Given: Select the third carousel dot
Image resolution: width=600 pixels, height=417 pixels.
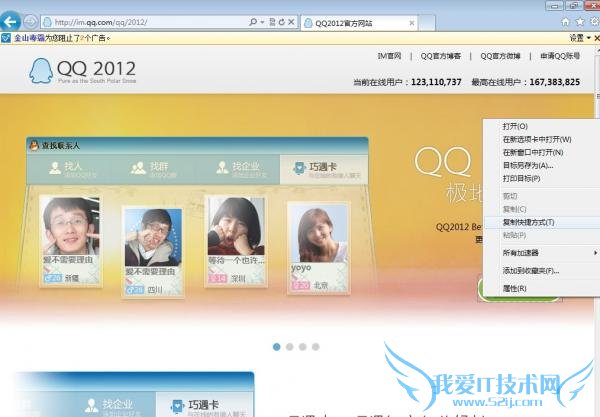Looking at the screenshot, I should [303, 347].
